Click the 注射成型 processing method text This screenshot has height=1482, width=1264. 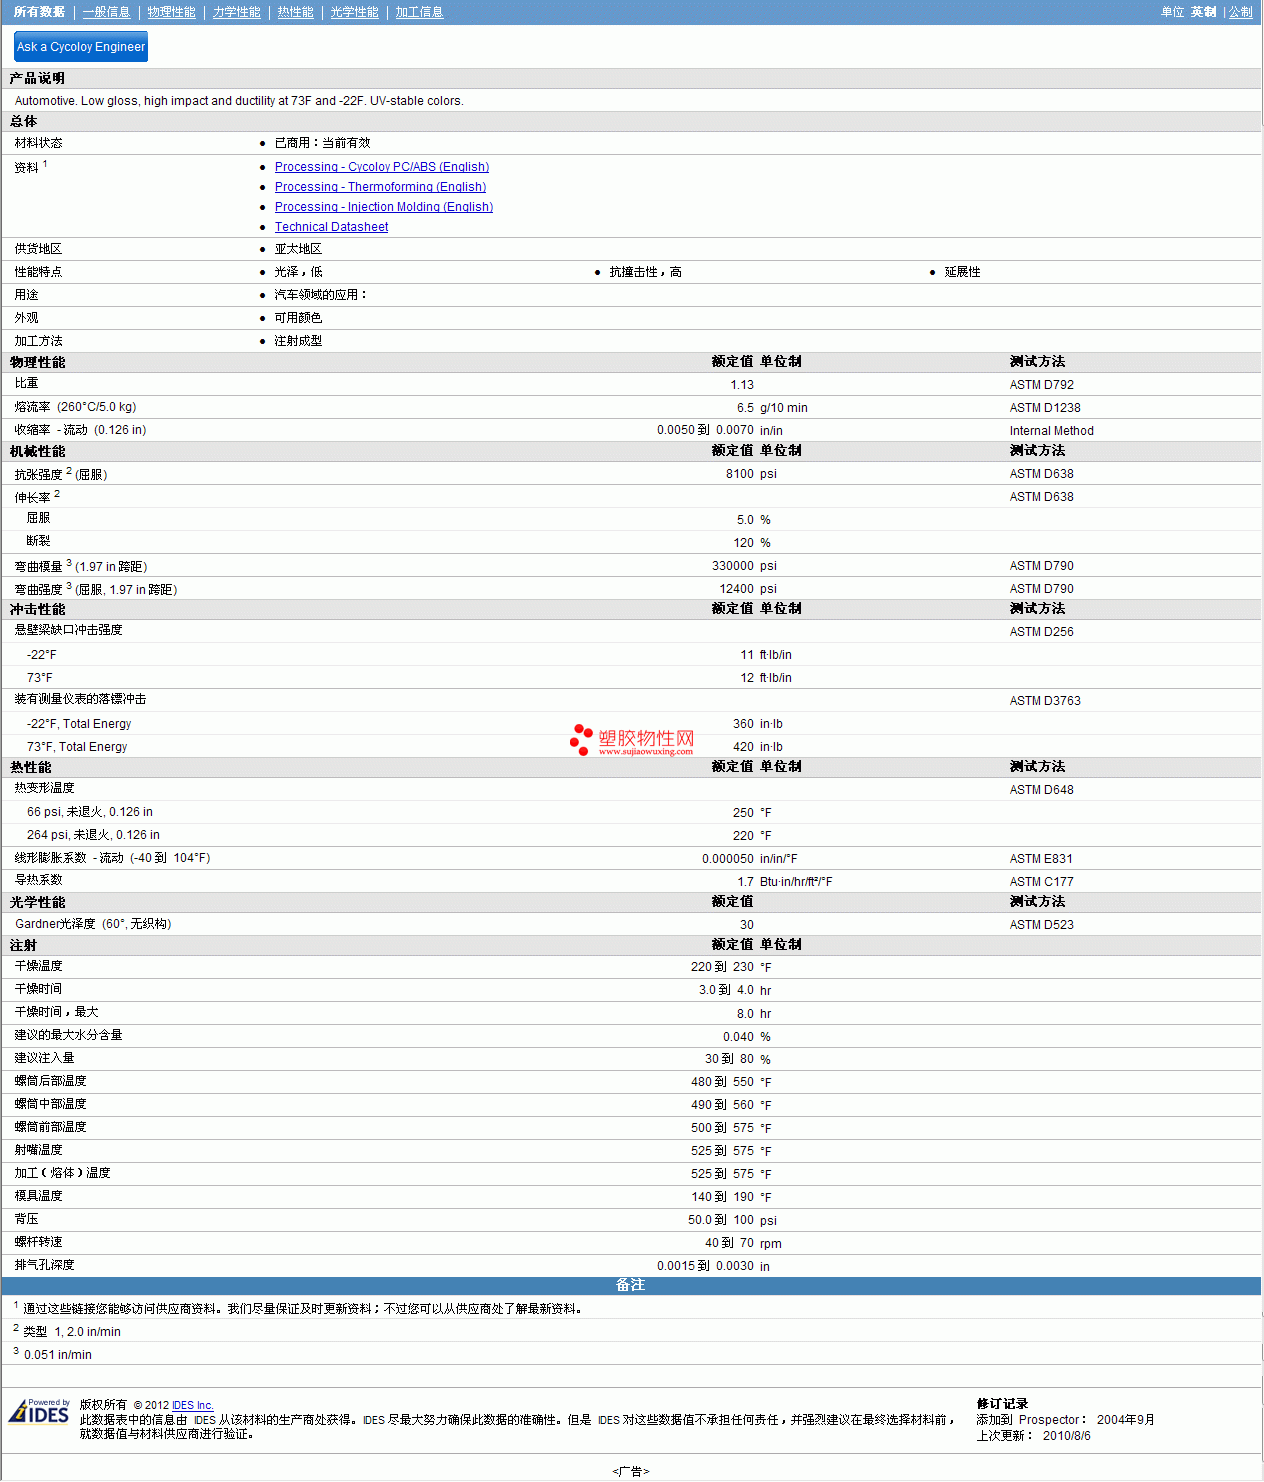298,341
